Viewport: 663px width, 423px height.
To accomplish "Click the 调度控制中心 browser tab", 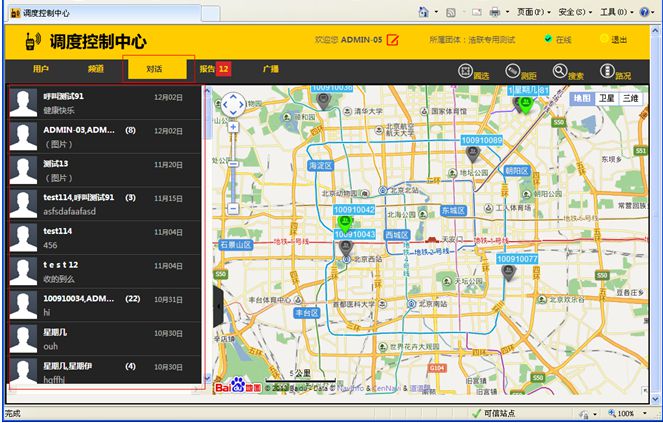I will (x=104, y=13).
